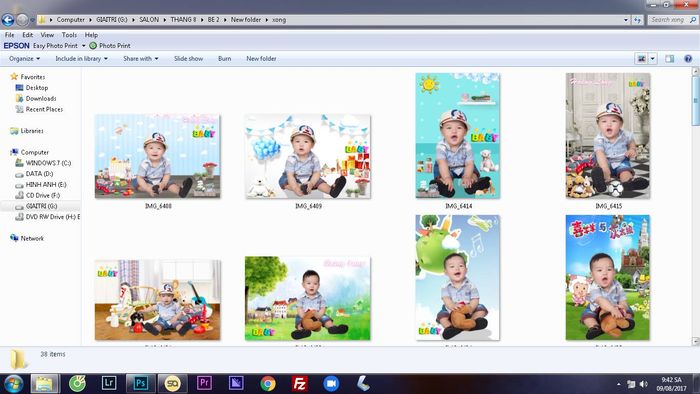The width and height of the screenshot is (700, 394).
Task: Select the IMG_6415 thumbnail
Action: (x=608, y=136)
